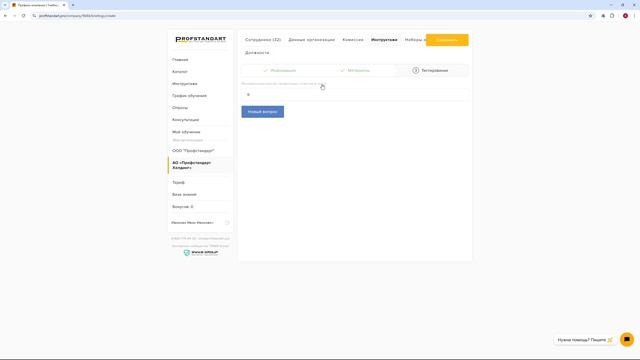
Task: Click the Profstandart logo
Action: click(x=200, y=40)
